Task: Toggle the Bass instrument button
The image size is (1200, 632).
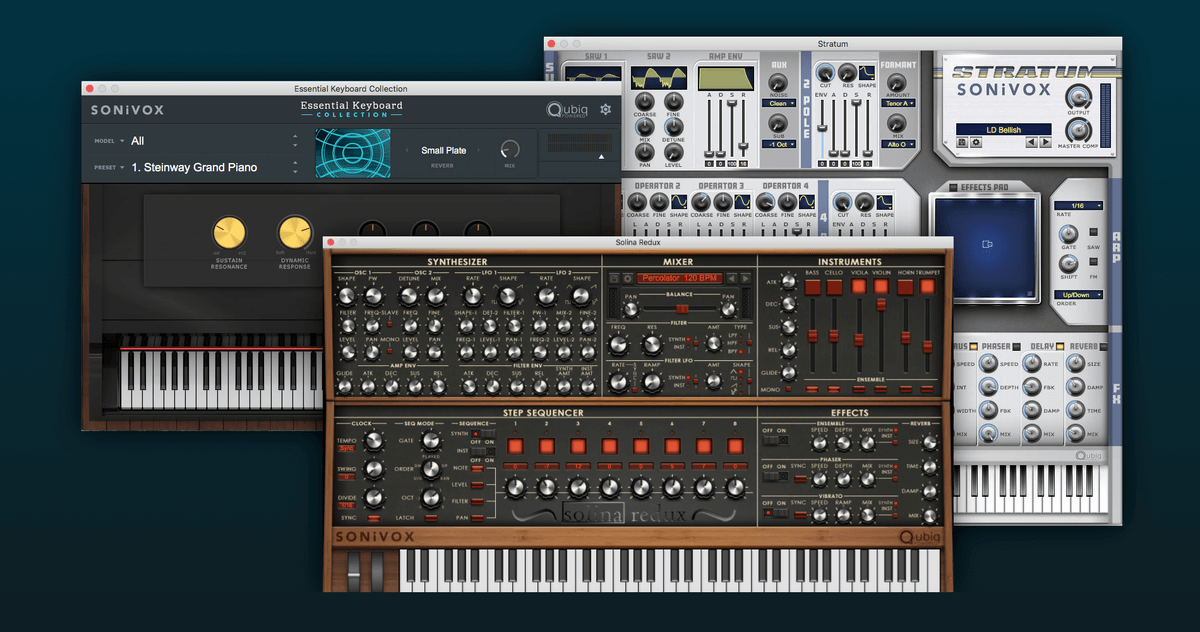Action: tap(814, 287)
